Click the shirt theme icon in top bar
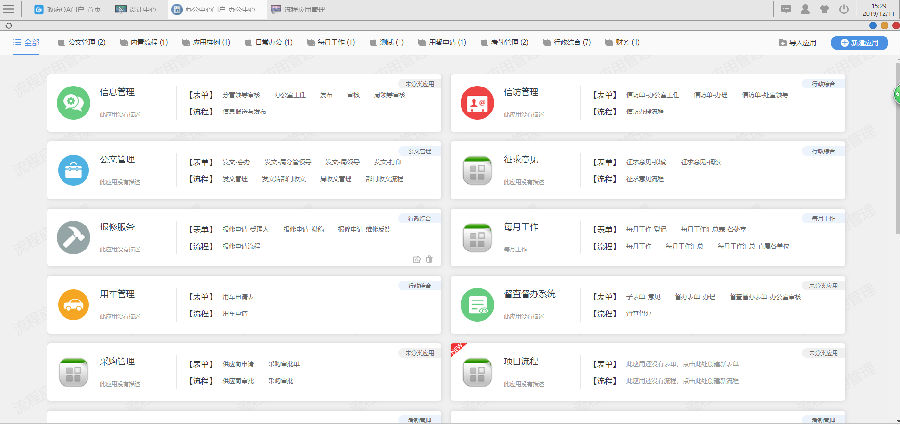The height and width of the screenshot is (425, 900). point(825,9)
